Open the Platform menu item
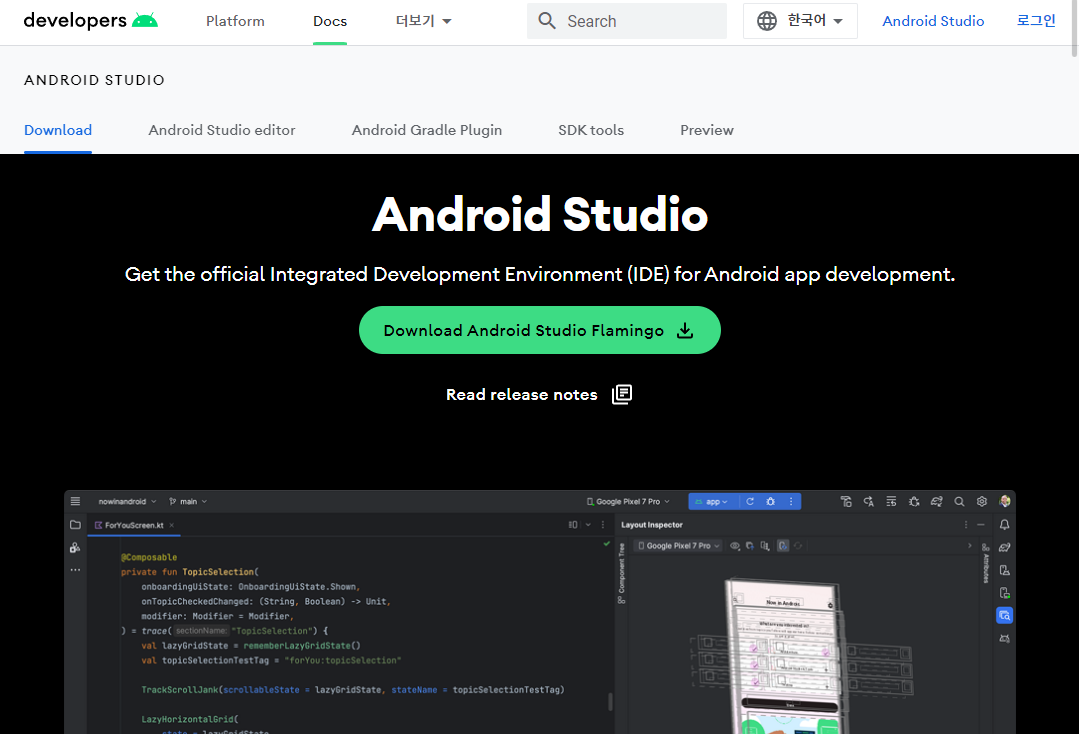Viewport: 1079px width, 734px height. click(235, 21)
